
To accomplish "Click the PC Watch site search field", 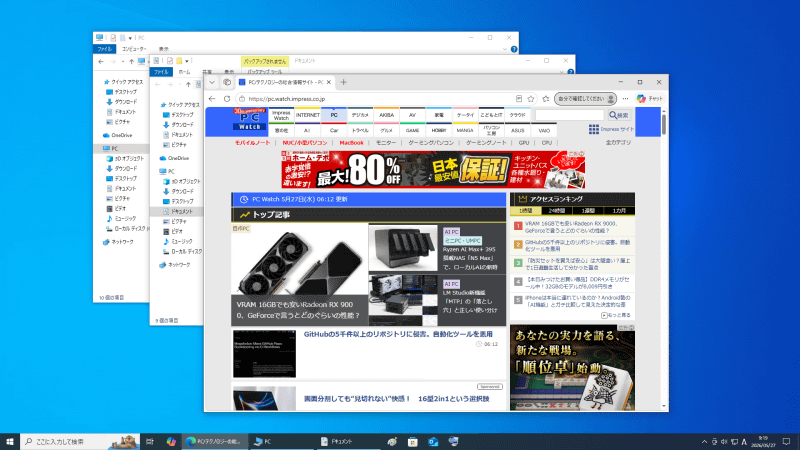I will [569, 115].
